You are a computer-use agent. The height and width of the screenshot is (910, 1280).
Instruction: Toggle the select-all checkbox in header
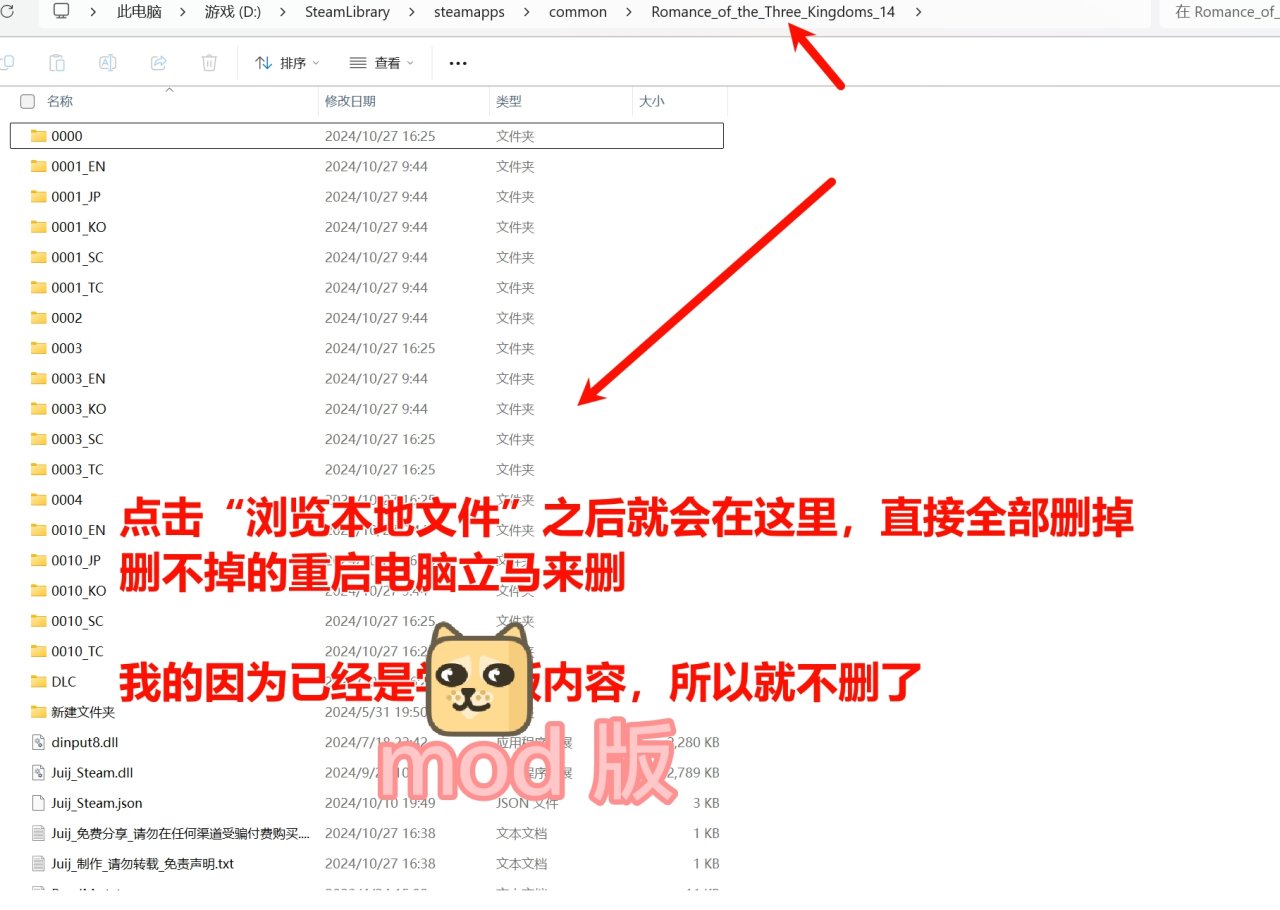(28, 101)
